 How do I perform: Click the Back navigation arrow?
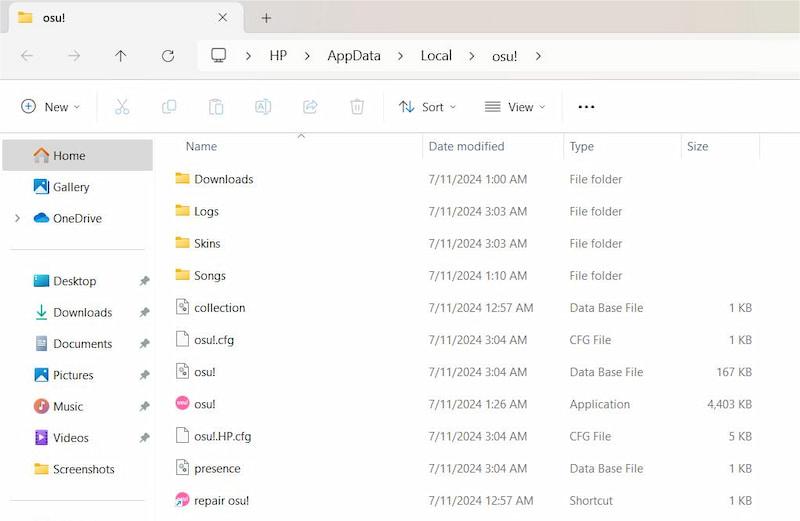click(x=27, y=56)
